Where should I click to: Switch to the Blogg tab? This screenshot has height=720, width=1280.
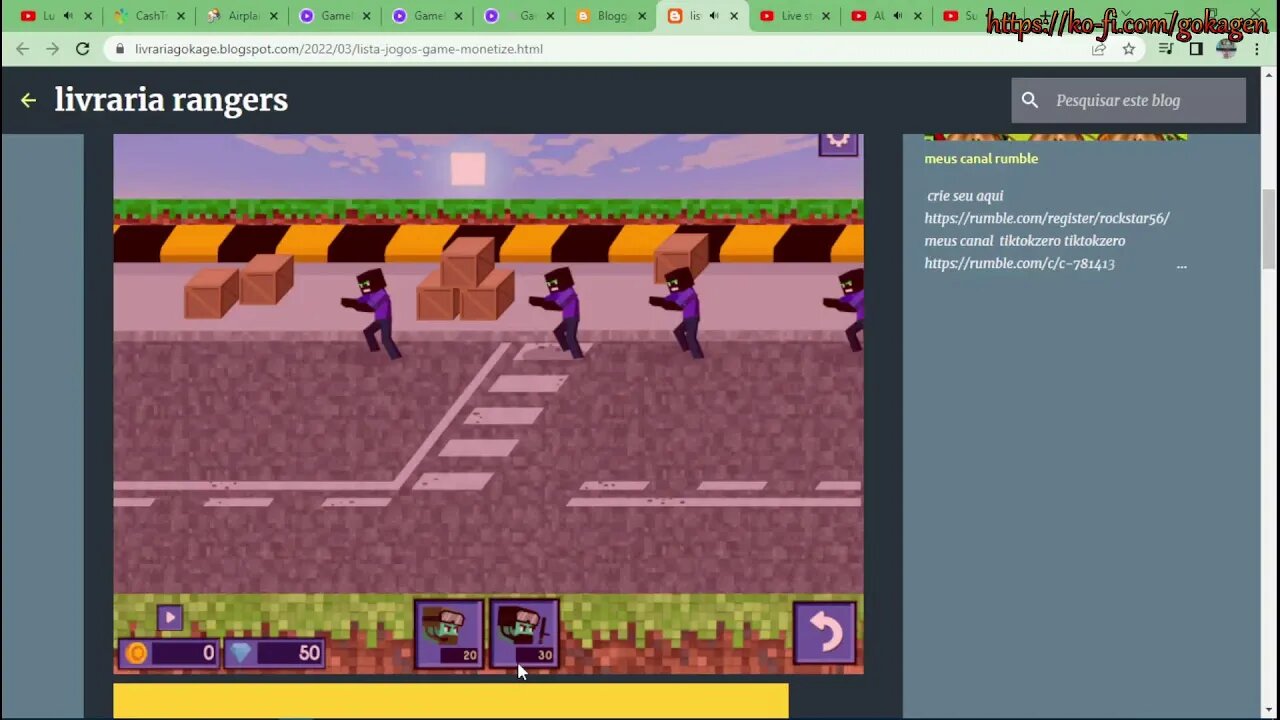(612, 16)
